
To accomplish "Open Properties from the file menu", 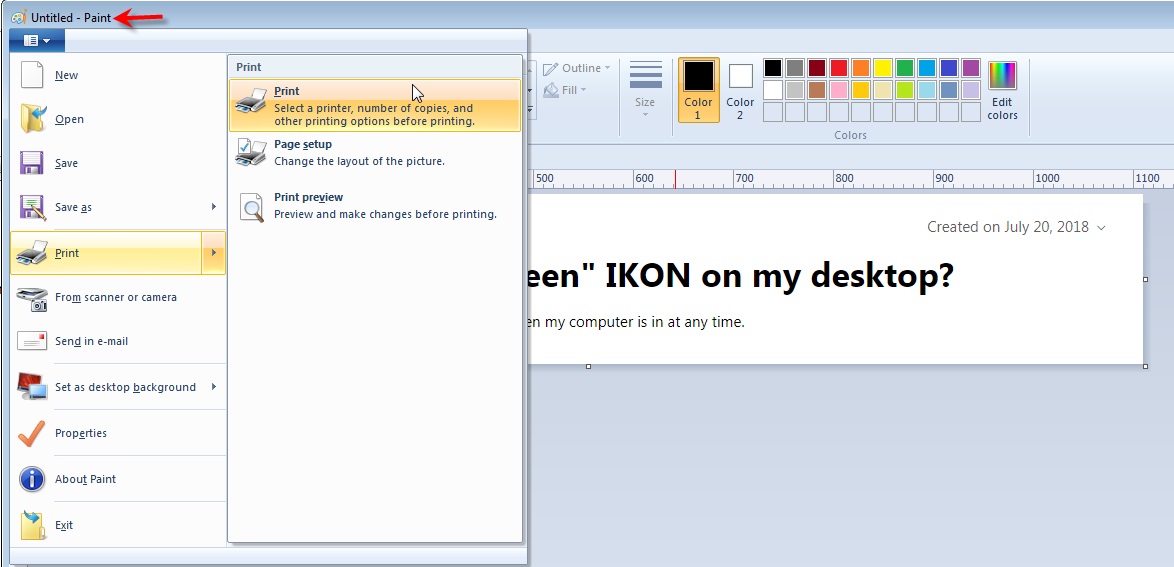I will point(118,433).
